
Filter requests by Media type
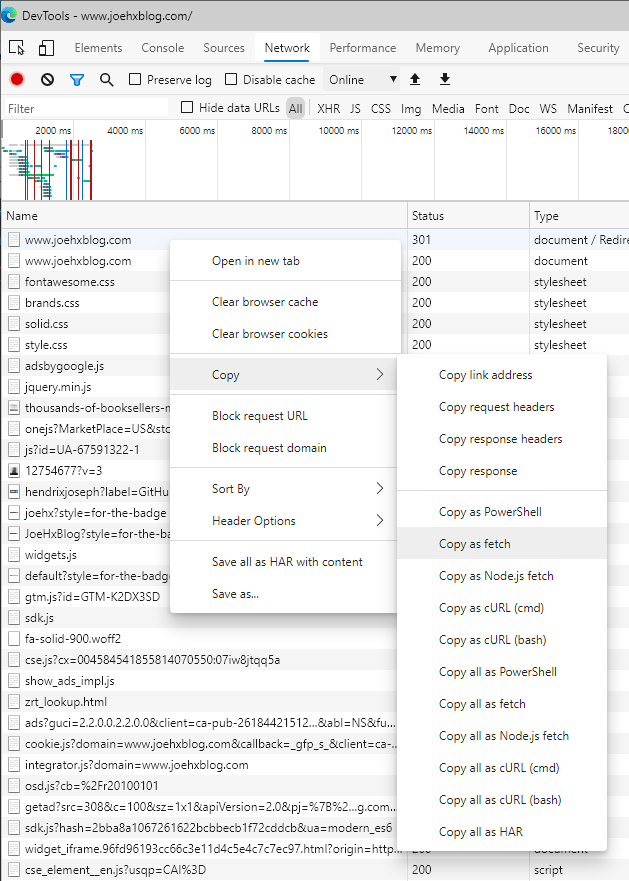tap(448, 108)
